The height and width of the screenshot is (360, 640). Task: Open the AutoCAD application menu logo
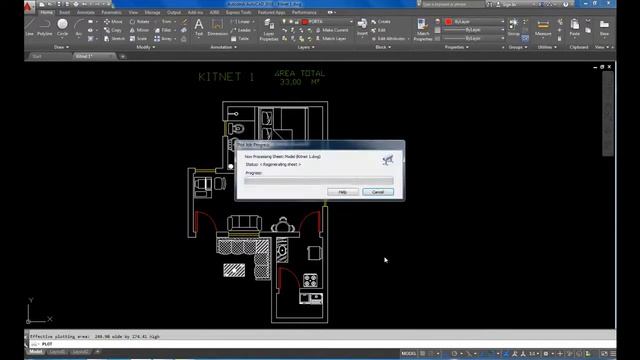coord(29,6)
